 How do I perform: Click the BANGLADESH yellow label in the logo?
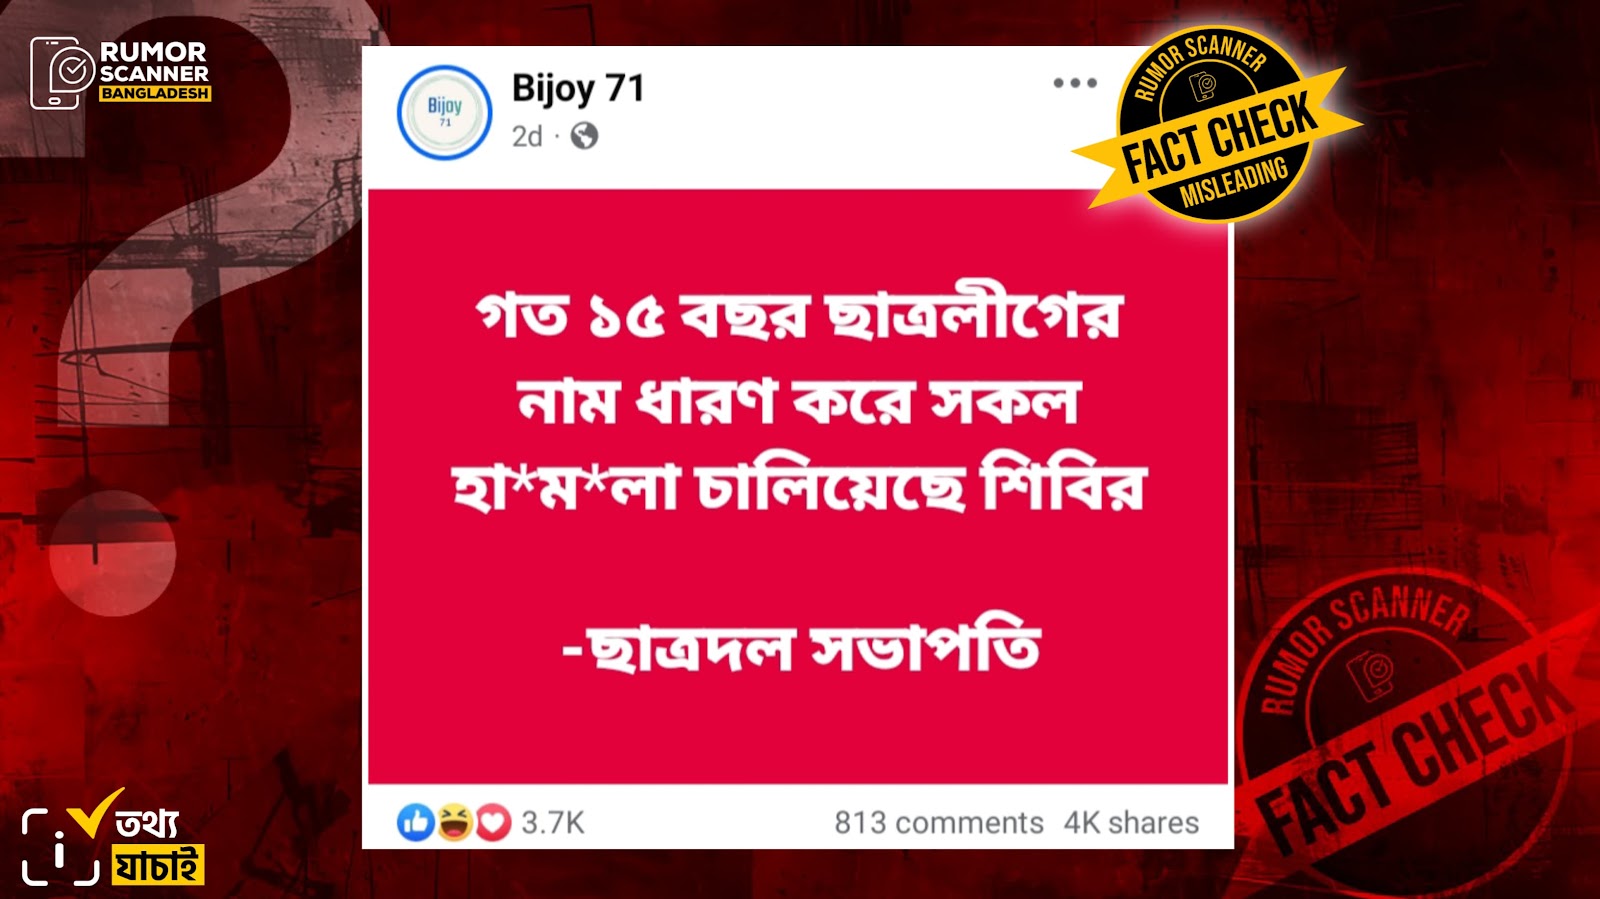tap(155, 93)
